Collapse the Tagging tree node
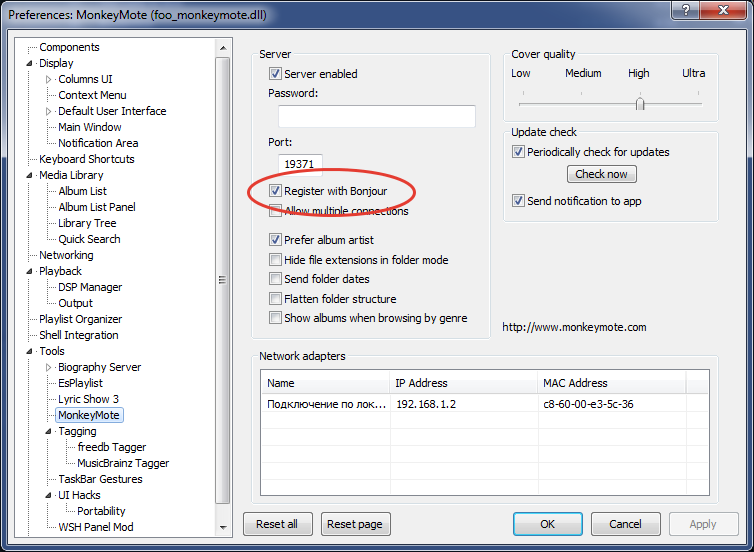Screen dimensions: 754x552 point(49,431)
